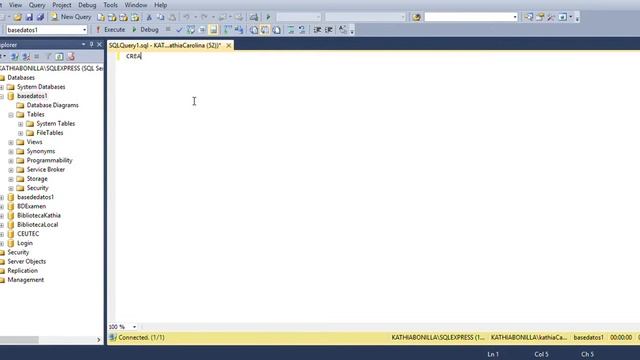The width and height of the screenshot is (640, 360).
Task: Click Object Explorer horizontal scrollbar thumb
Action: click(x=19, y=340)
